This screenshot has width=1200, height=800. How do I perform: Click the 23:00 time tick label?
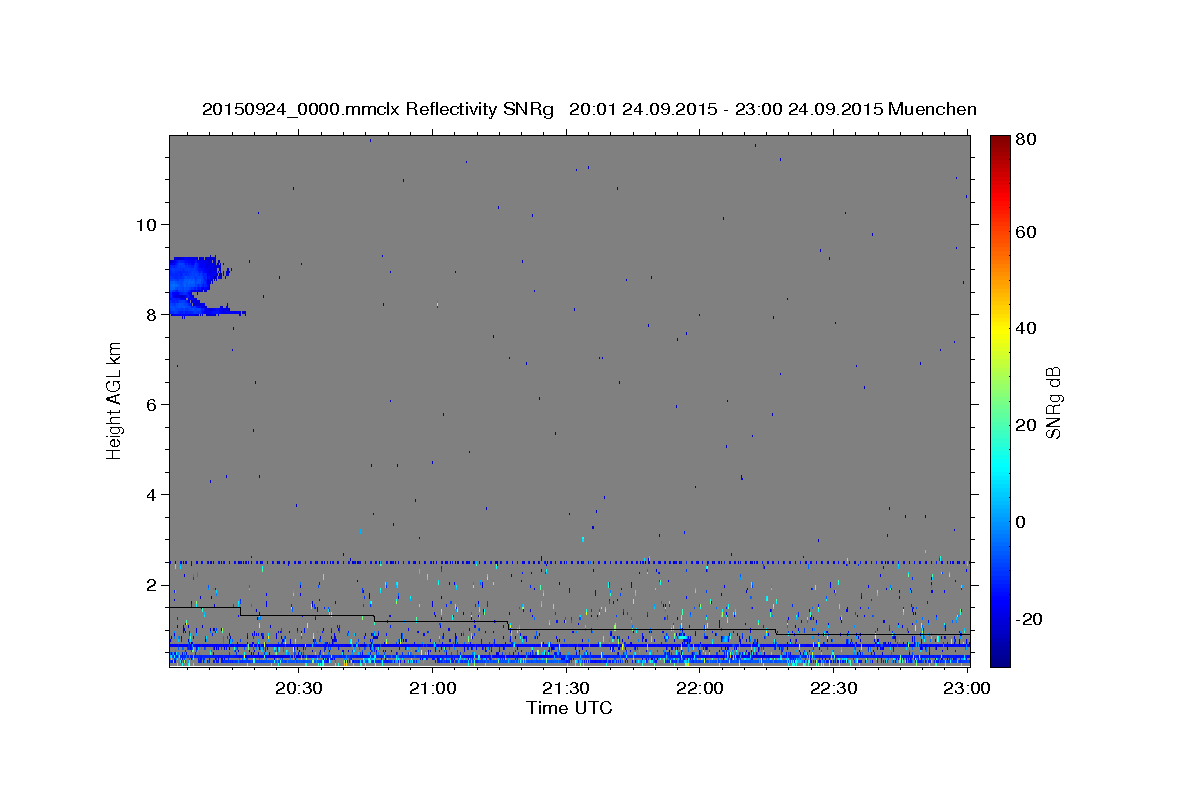click(967, 688)
